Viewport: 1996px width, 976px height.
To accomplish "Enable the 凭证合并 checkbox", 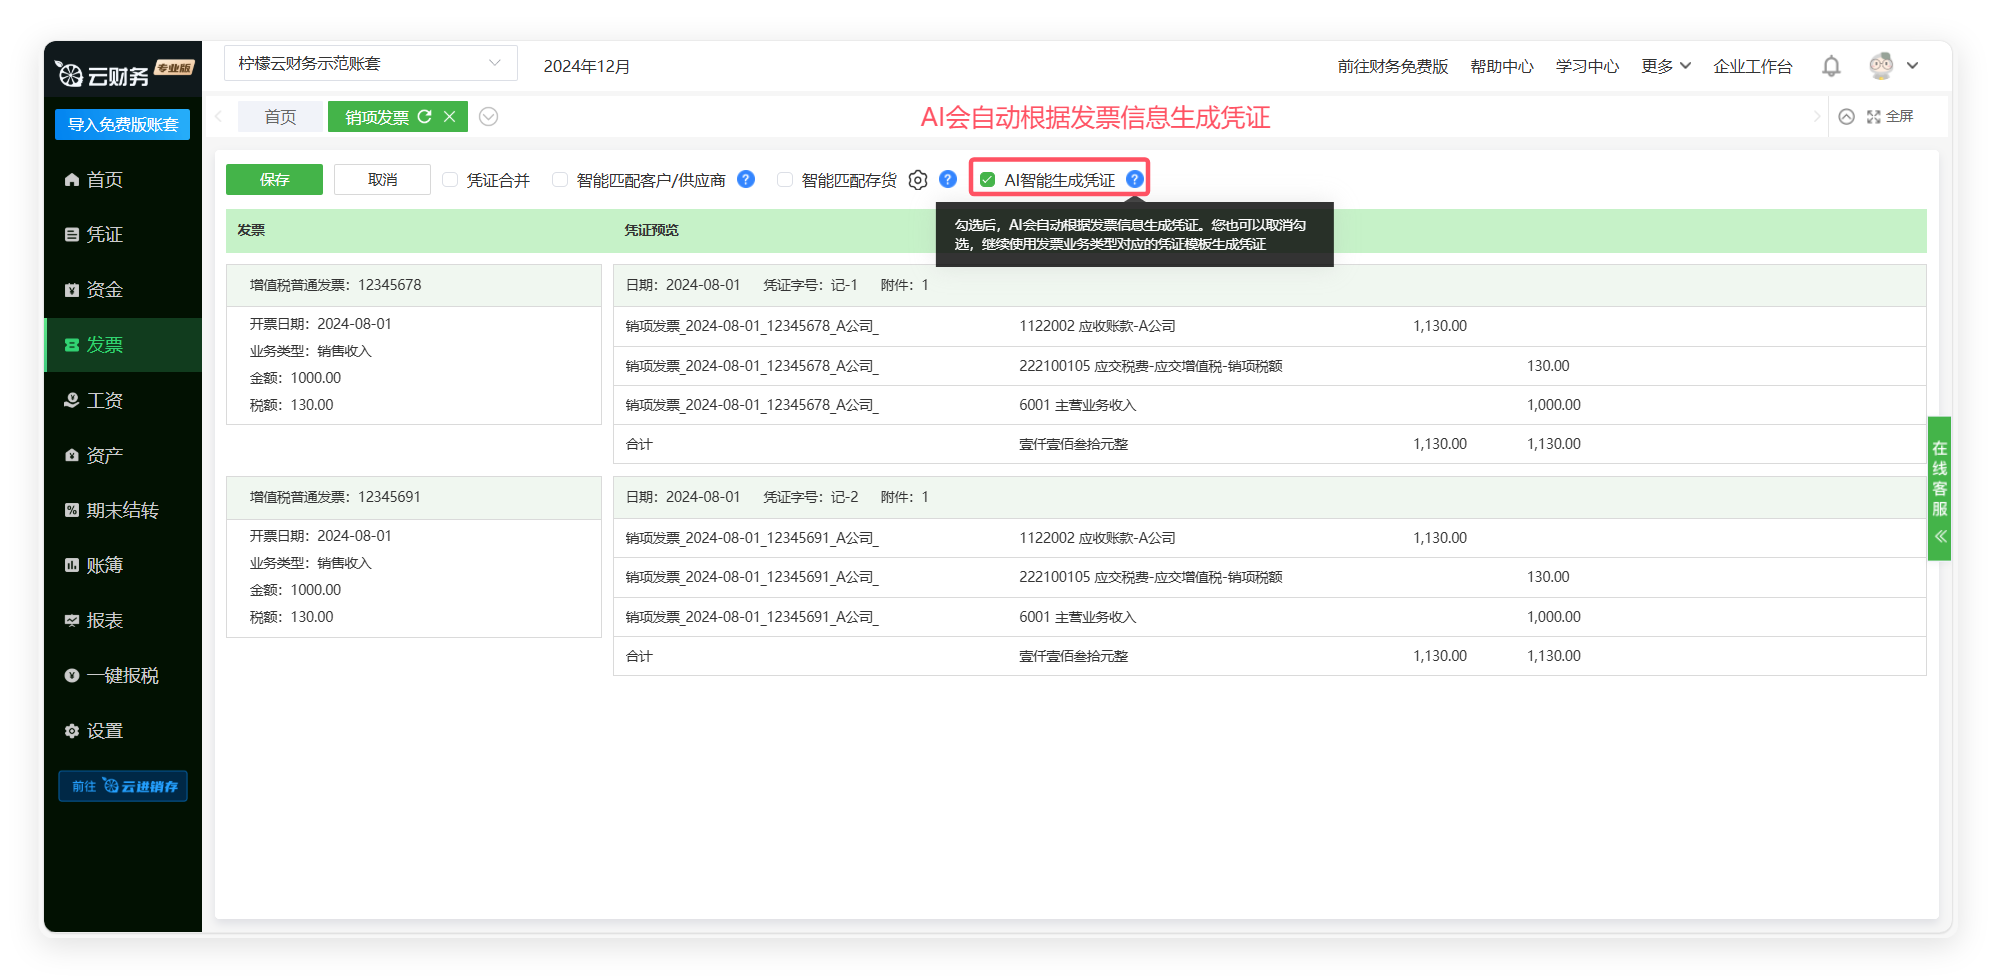I will 450,180.
